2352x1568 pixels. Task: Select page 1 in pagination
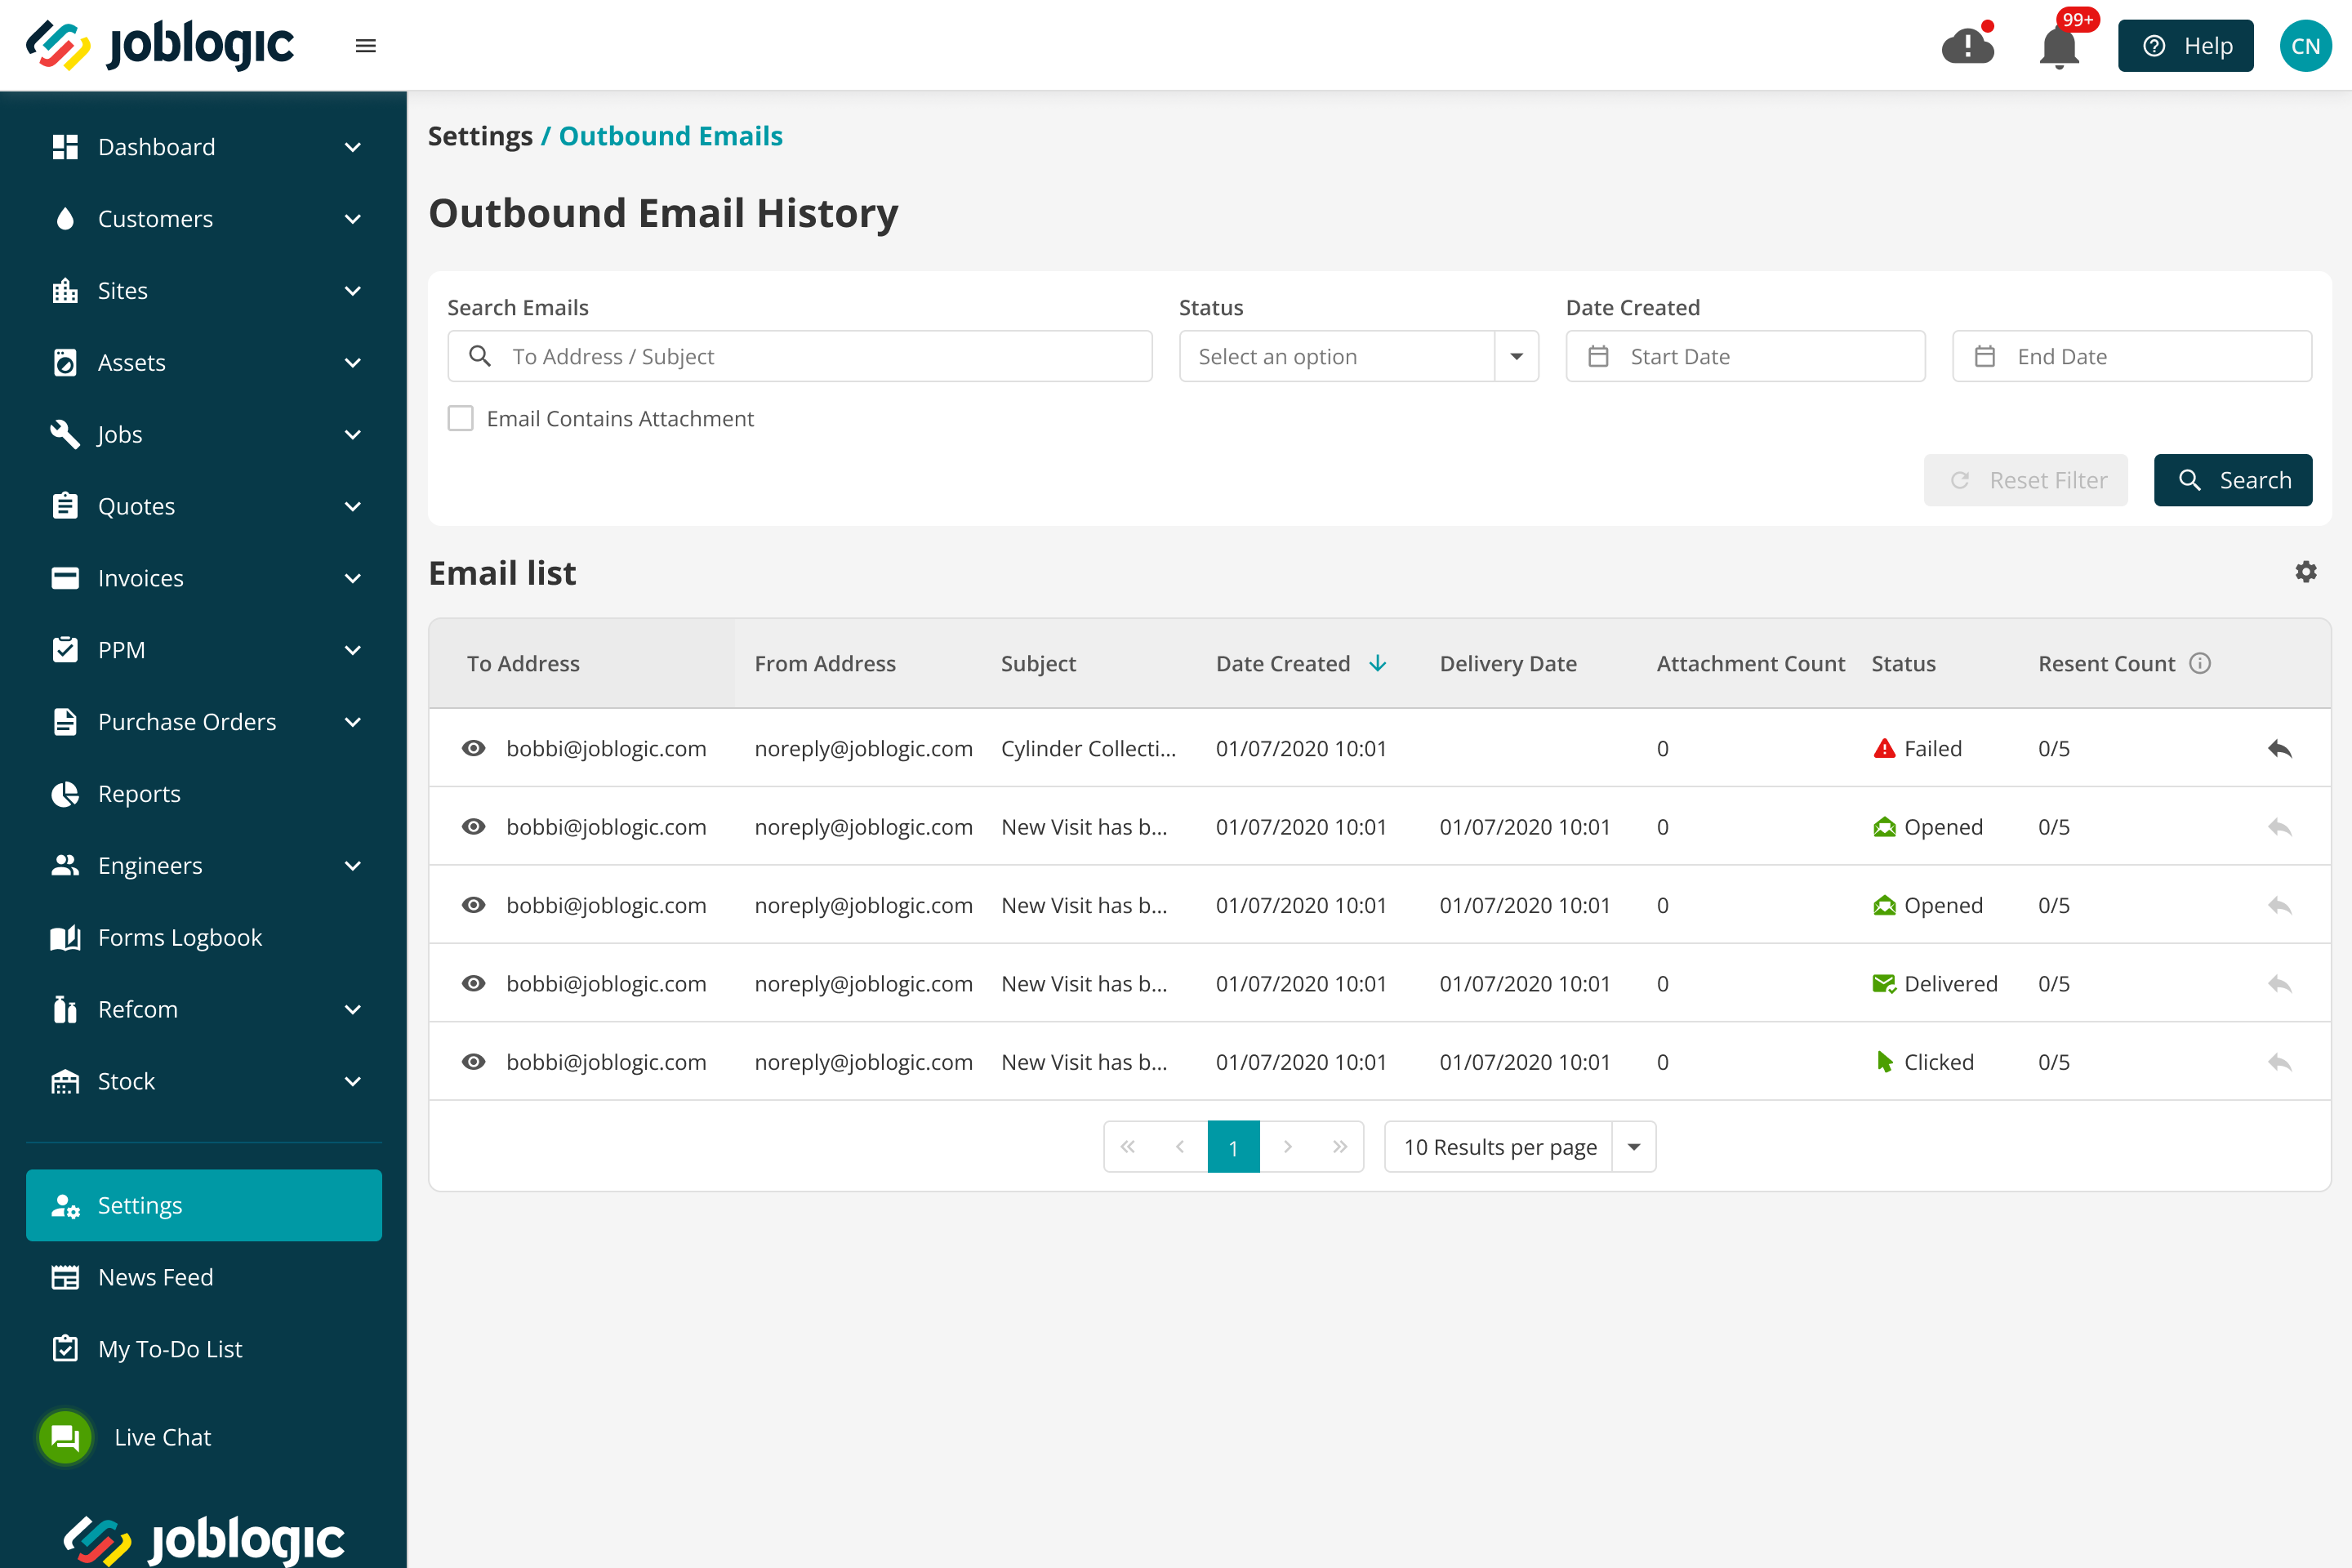point(1234,1146)
